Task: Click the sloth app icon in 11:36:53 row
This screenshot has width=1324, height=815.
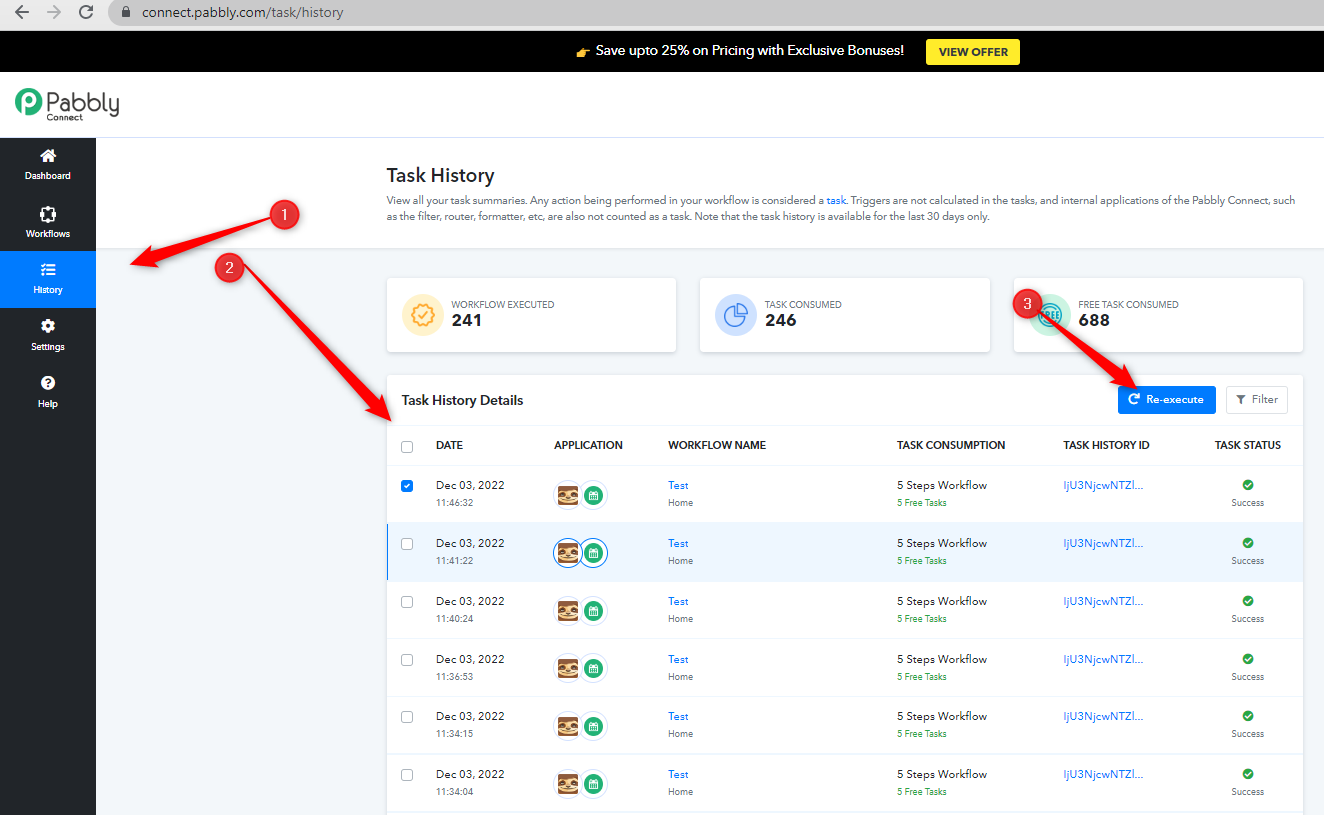Action: click(x=568, y=668)
